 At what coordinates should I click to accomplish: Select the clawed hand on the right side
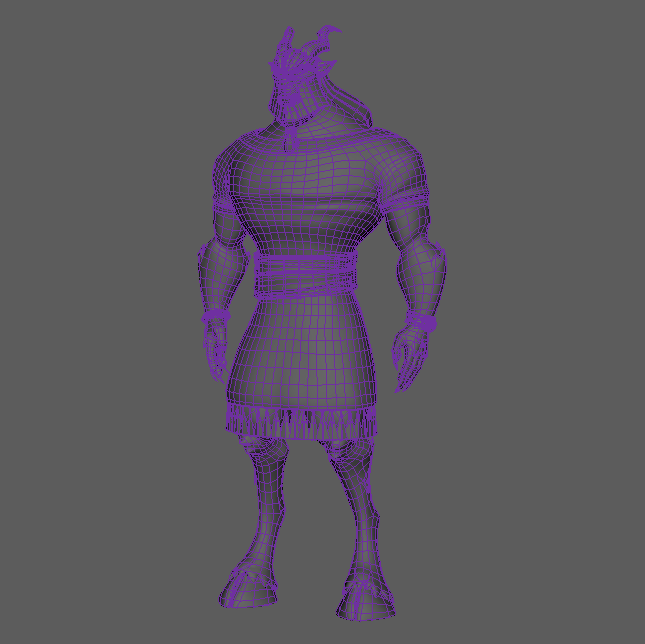409,358
